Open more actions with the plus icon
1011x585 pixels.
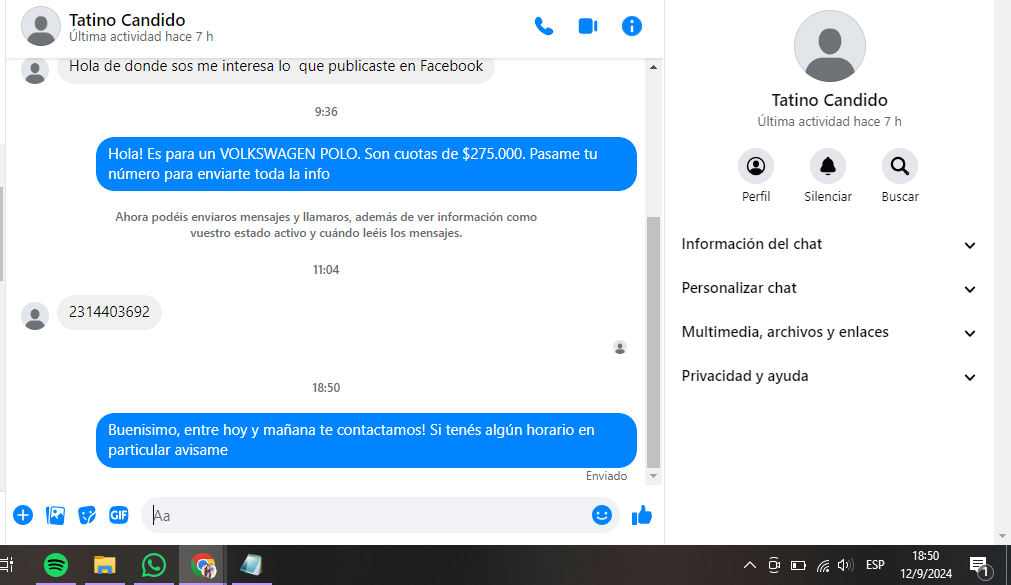(x=23, y=515)
